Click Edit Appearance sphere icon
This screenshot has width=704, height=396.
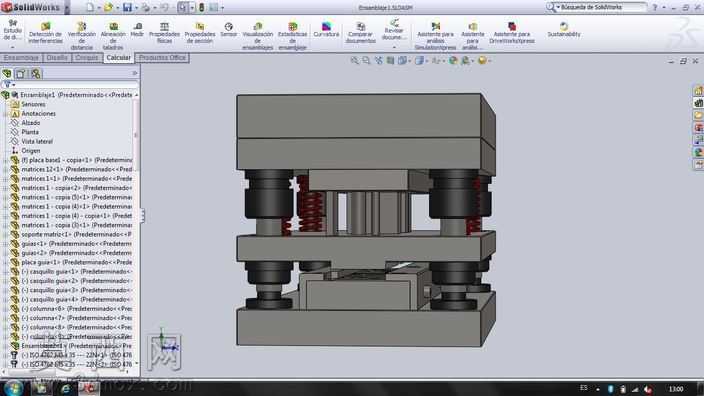point(453,61)
